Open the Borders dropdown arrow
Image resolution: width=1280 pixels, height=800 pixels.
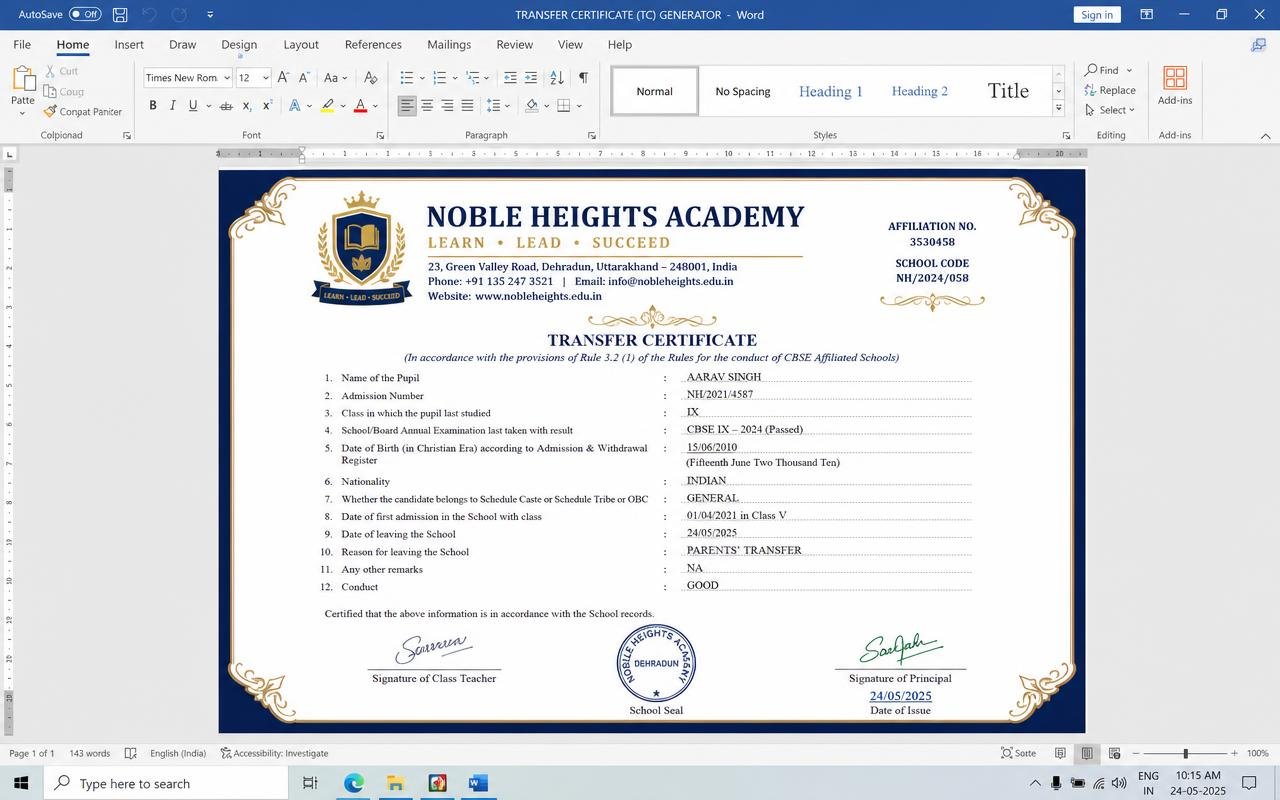pos(579,105)
